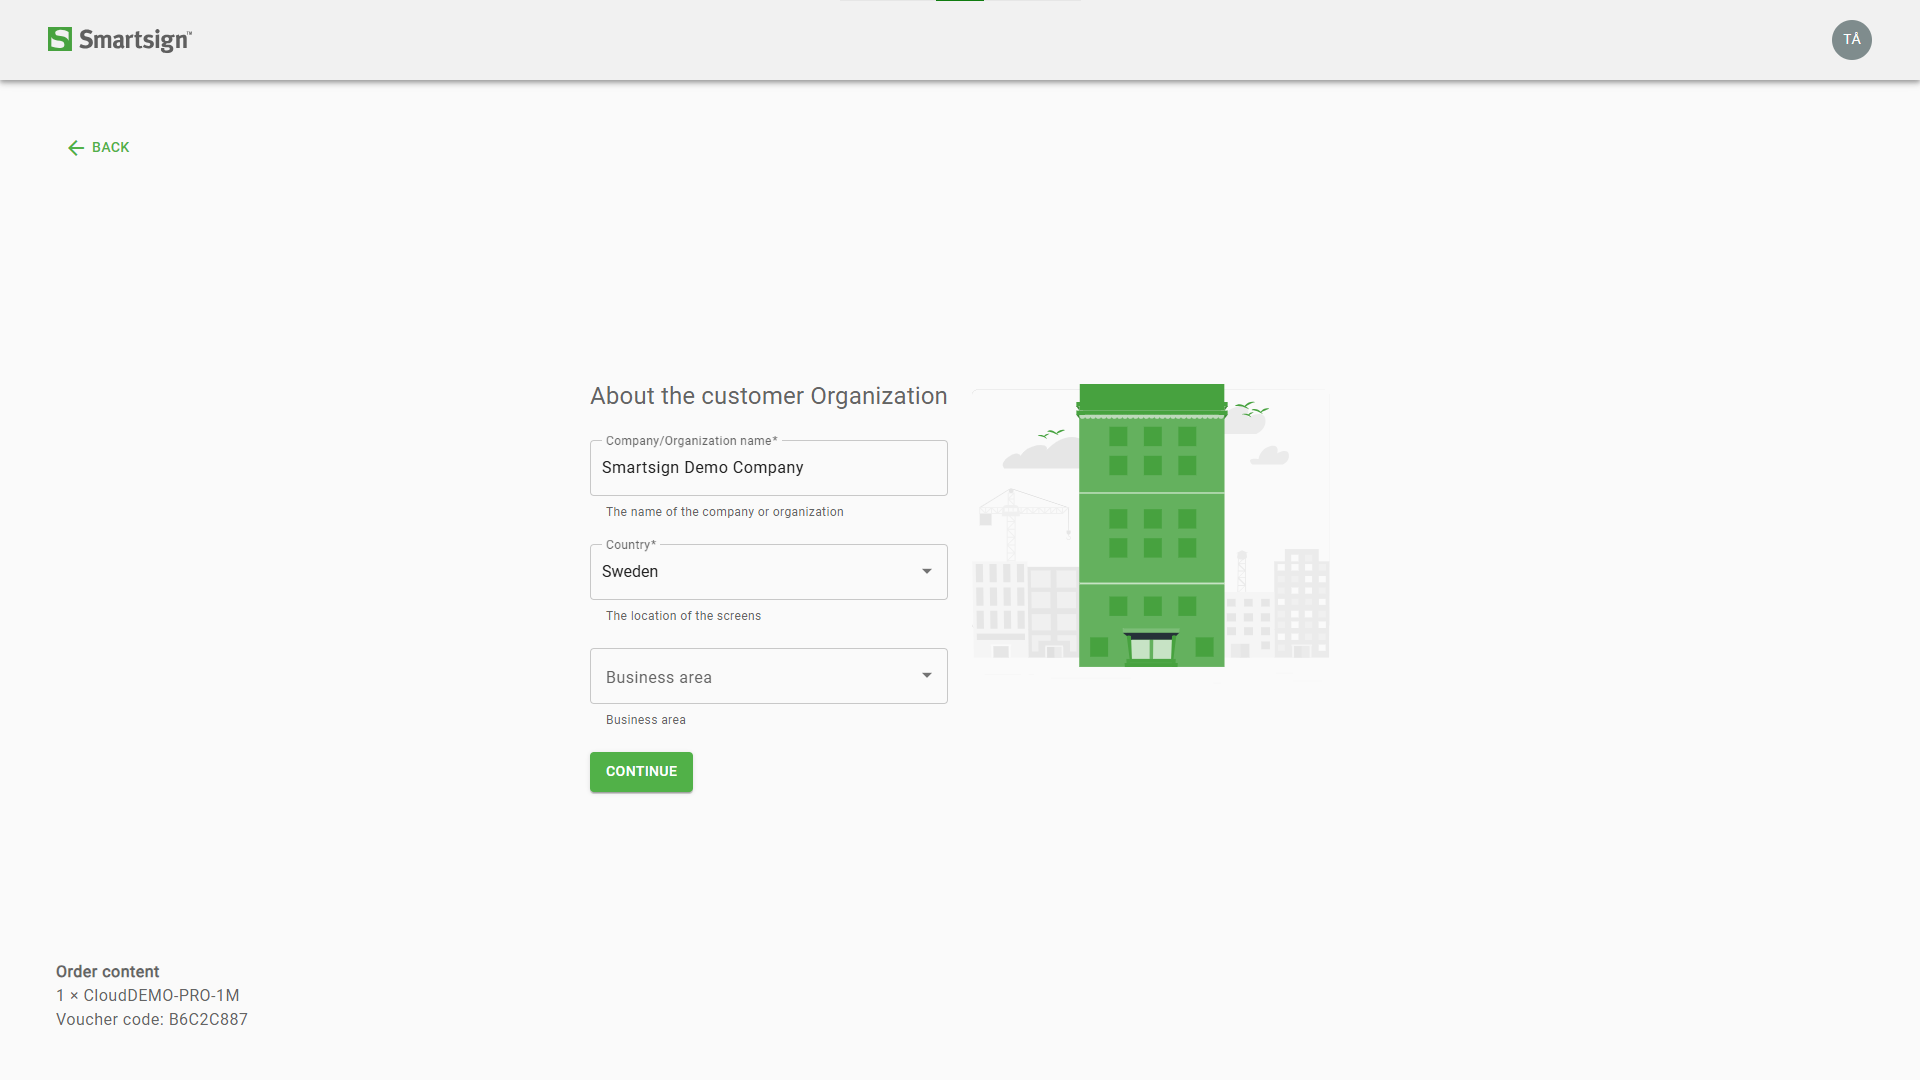Expand the Business area dropdown arrow

[926, 676]
